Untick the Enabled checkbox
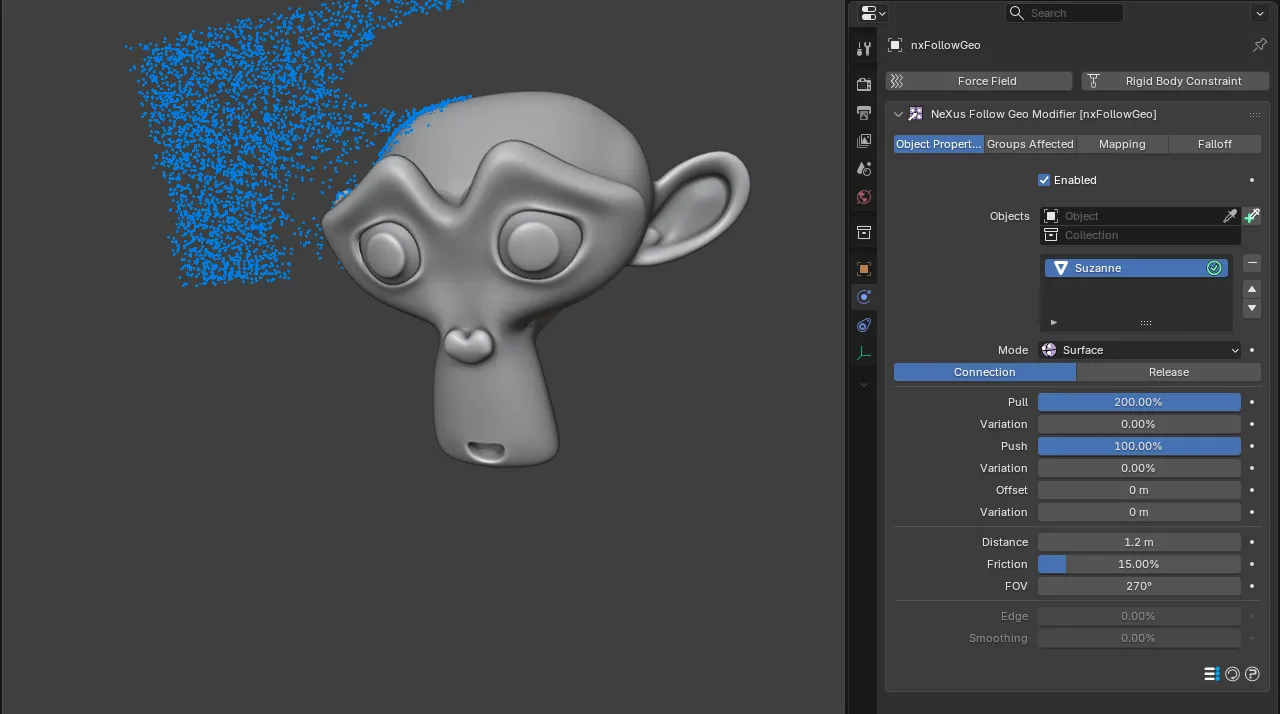This screenshot has height=714, width=1280. [1044, 180]
